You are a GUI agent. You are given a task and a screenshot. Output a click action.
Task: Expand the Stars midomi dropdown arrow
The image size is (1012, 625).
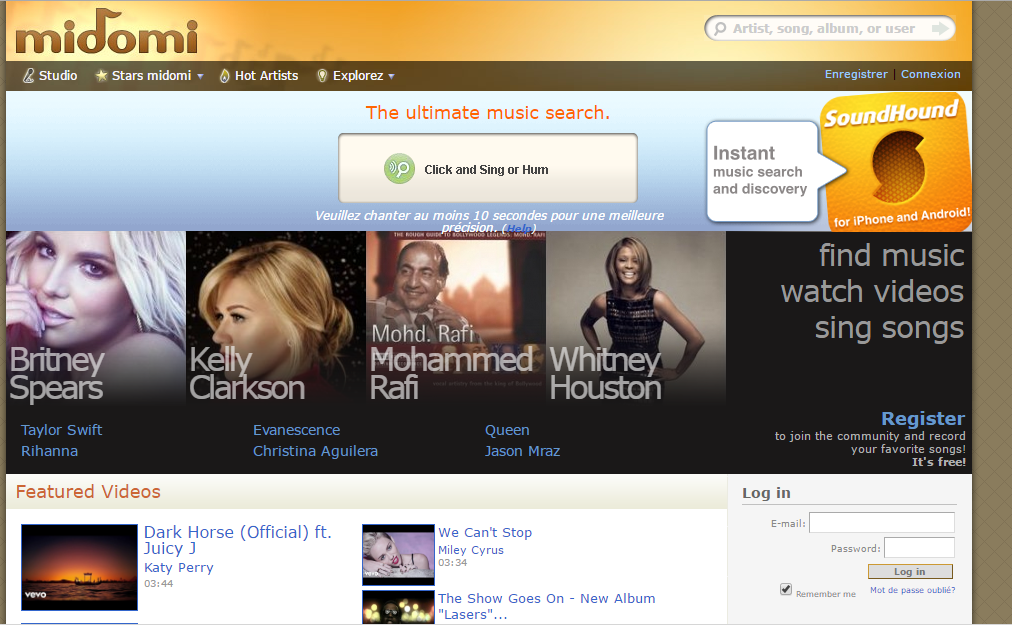point(200,76)
